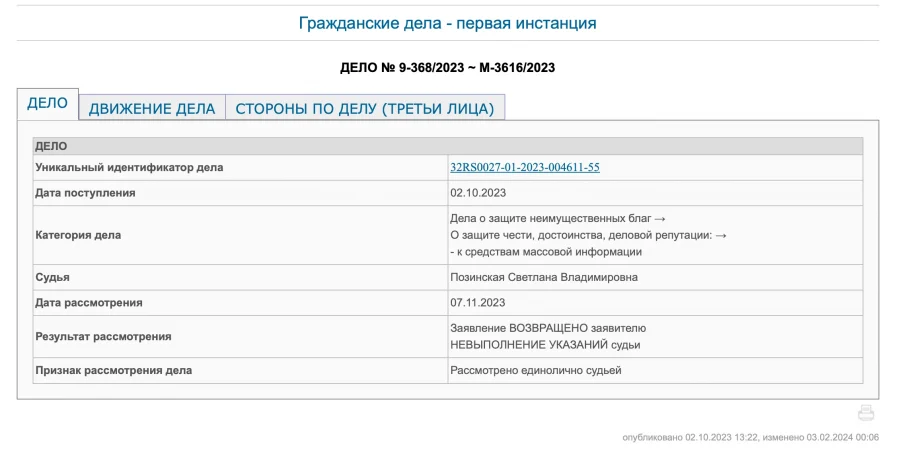The height and width of the screenshot is (456, 900).
Task: Click the publication timestamp at the bottom right
Action: click(x=750, y=437)
